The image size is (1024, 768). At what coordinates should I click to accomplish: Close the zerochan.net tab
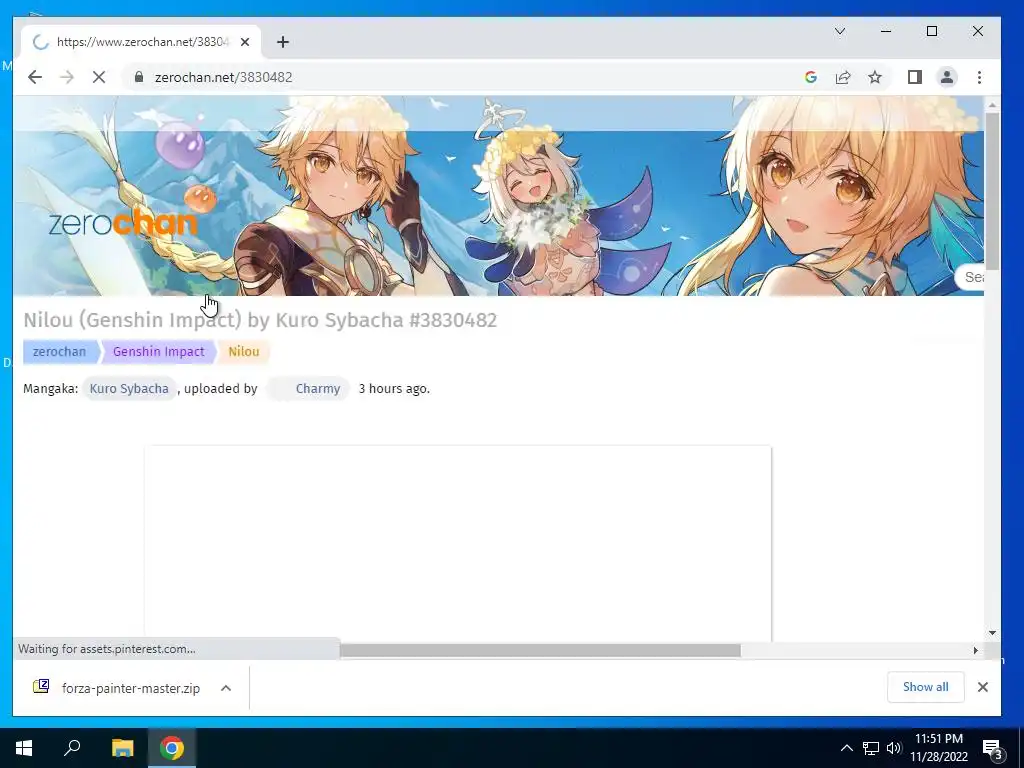245,42
